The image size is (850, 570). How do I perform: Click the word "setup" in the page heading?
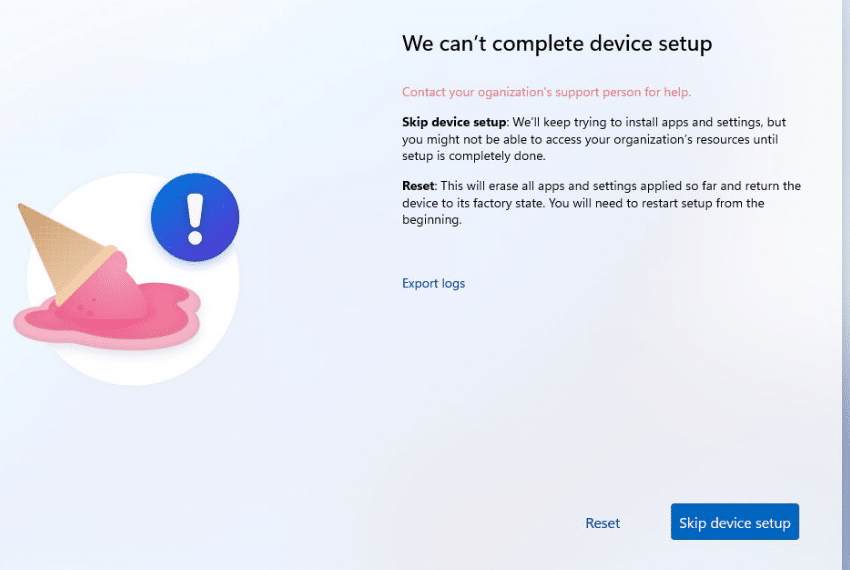pos(685,44)
